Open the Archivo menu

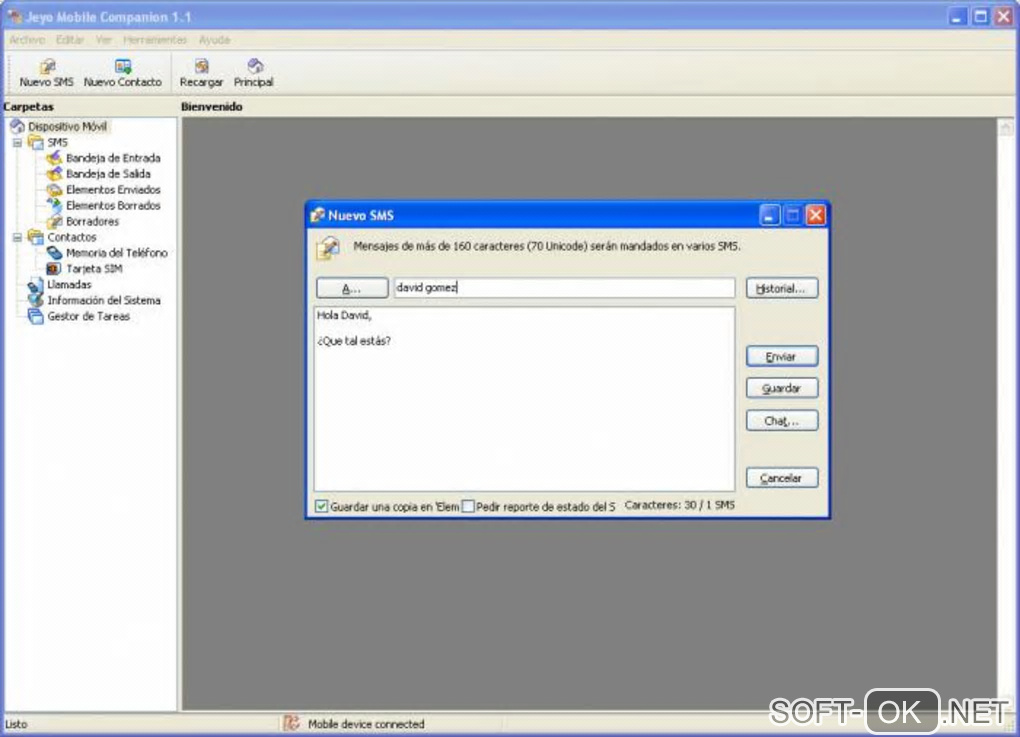click(x=27, y=40)
